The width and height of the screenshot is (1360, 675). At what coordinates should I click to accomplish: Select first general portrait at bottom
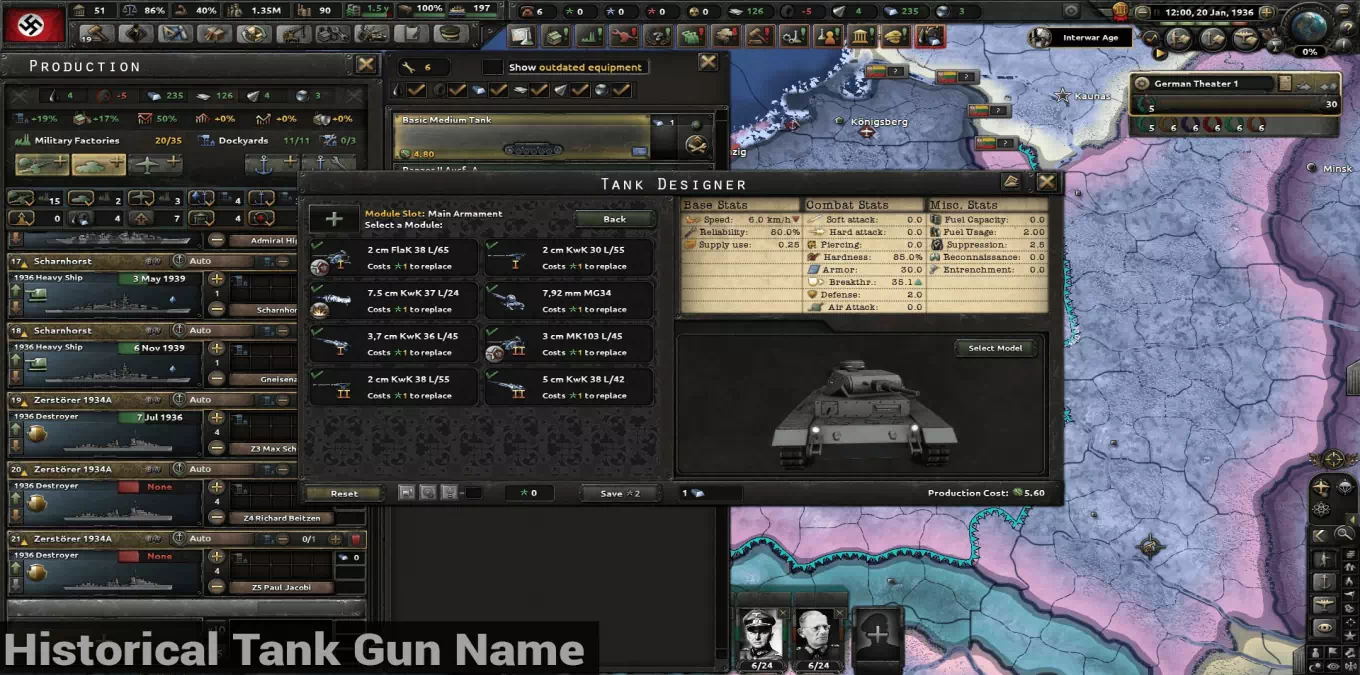click(762, 636)
